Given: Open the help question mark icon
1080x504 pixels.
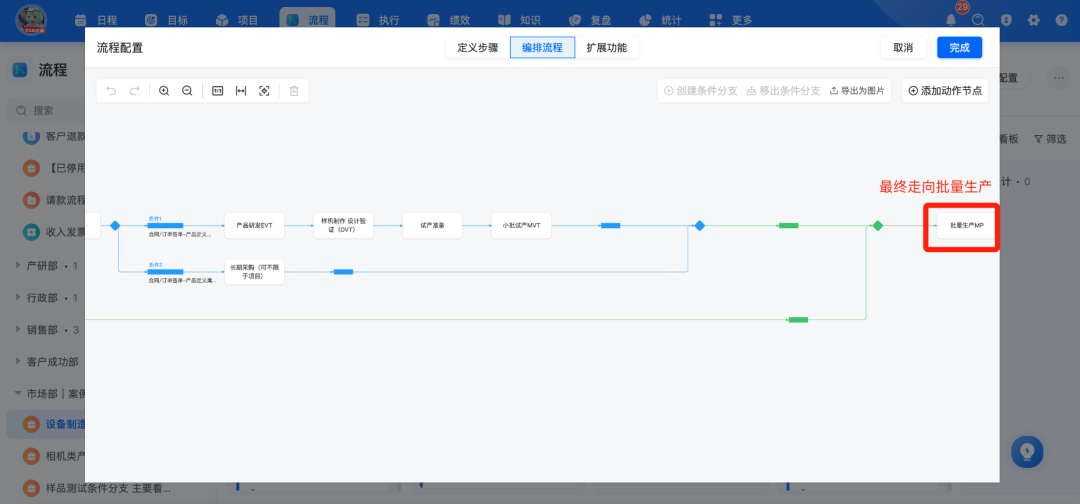Looking at the screenshot, I should [1061, 20].
